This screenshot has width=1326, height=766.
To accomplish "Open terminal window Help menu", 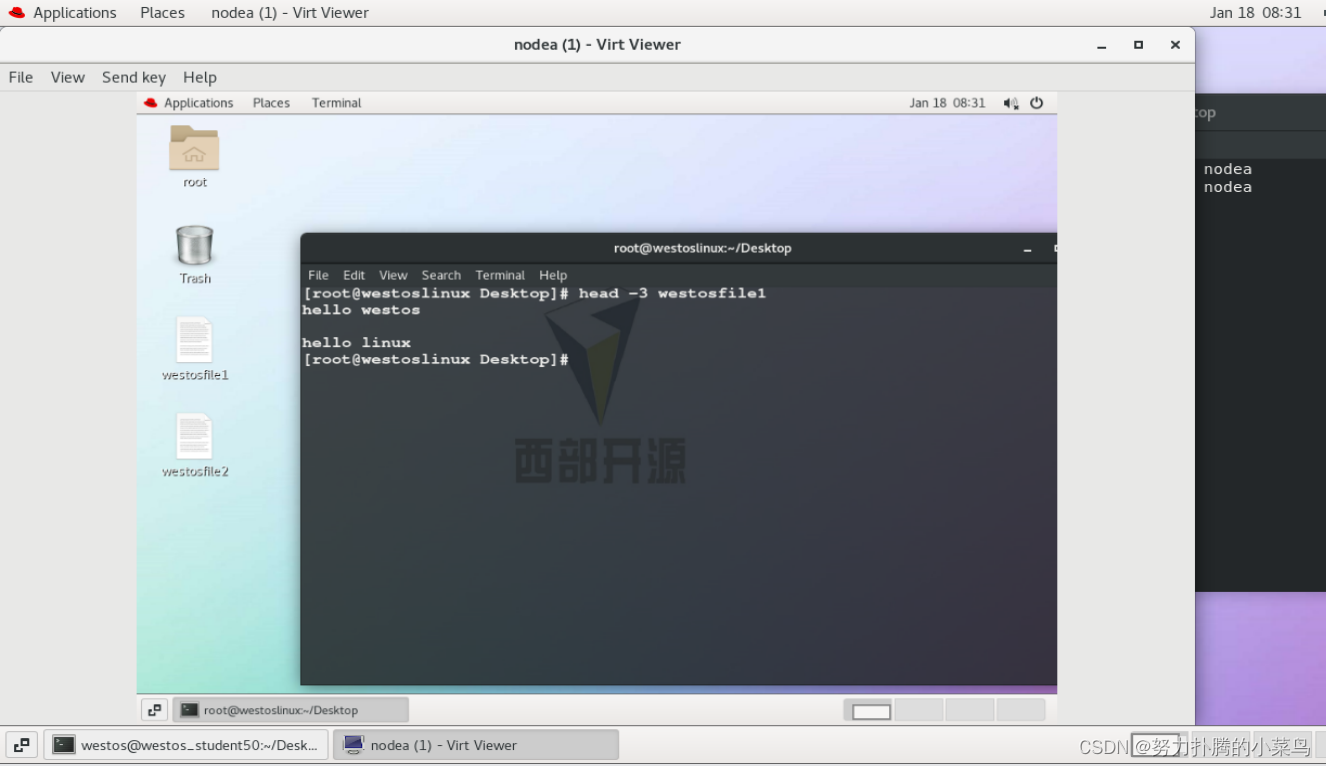I will (553, 275).
